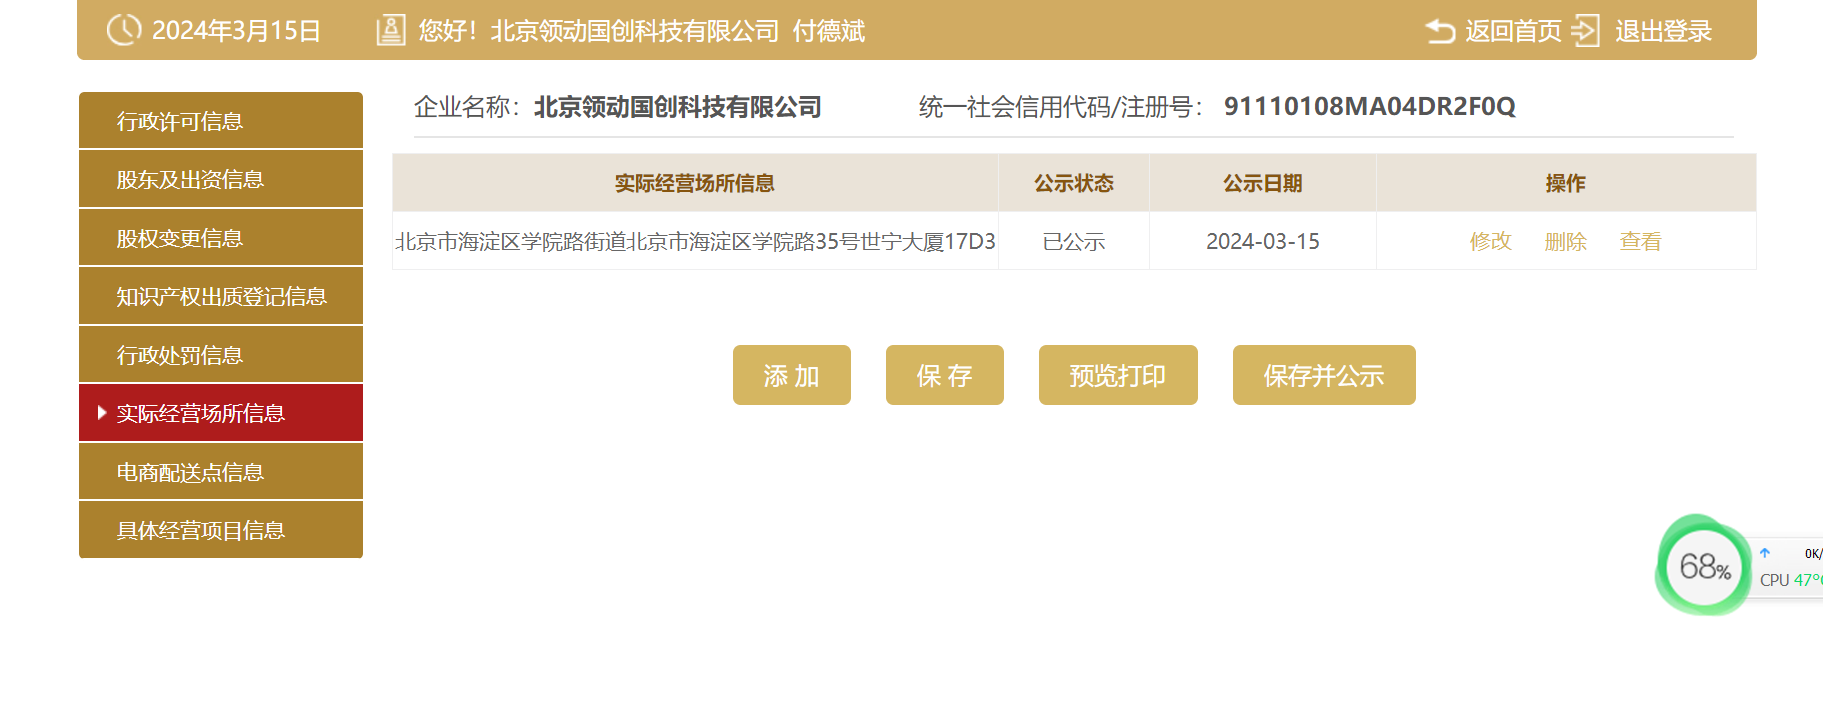This screenshot has width=1823, height=716.
Task: Click the logout door icon
Action: (1585, 30)
